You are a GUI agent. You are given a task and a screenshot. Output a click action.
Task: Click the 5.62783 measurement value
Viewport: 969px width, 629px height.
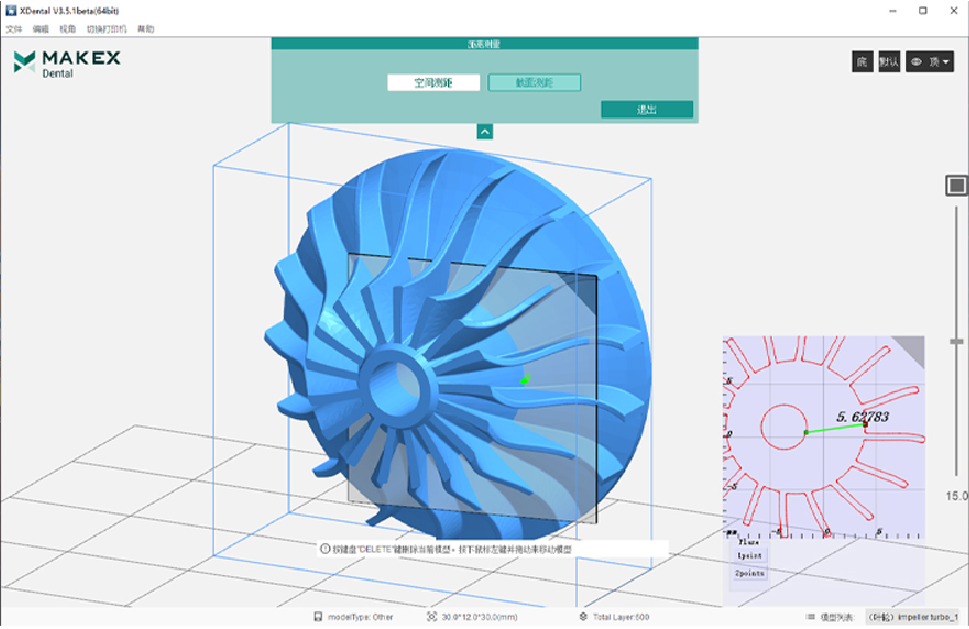(863, 417)
